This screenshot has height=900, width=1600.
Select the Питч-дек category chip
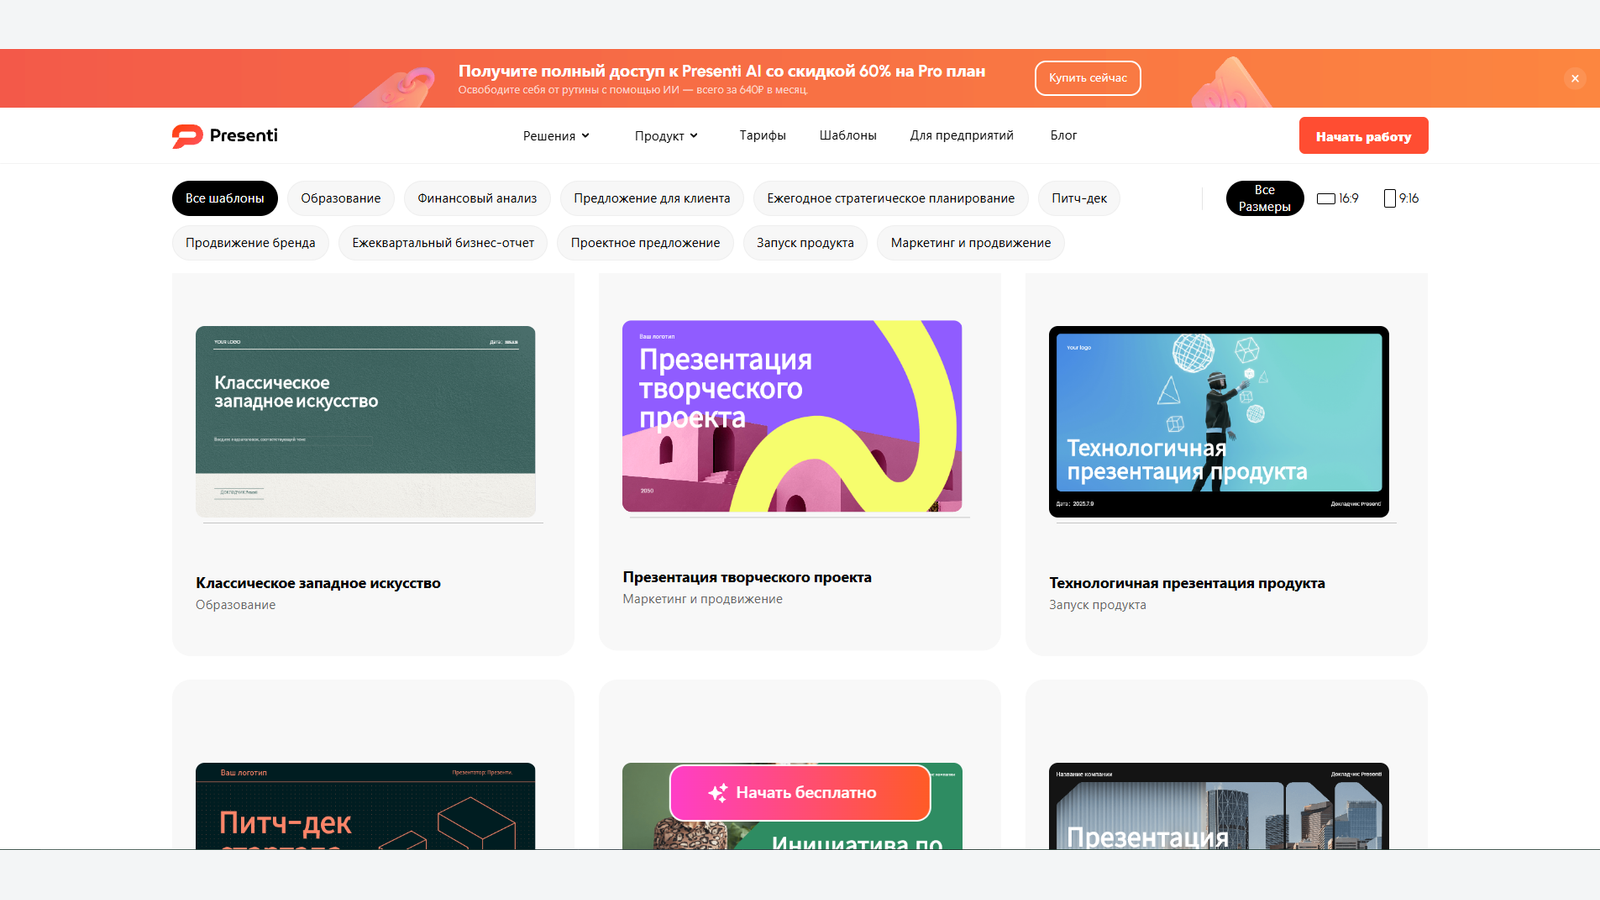click(x=1079, y=198)
